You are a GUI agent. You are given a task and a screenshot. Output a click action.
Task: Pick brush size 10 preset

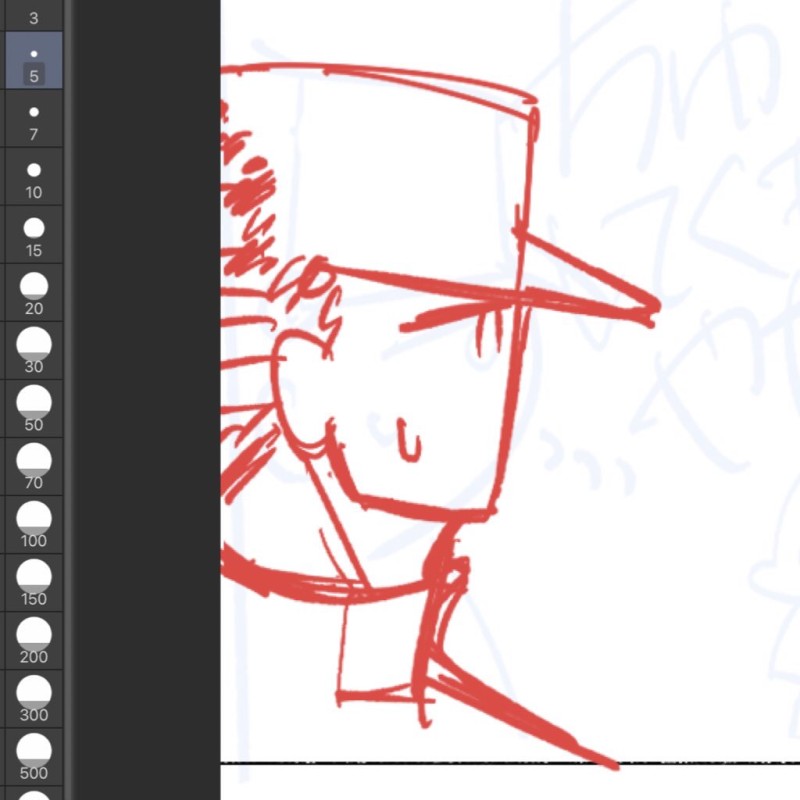tap(34, 177)
